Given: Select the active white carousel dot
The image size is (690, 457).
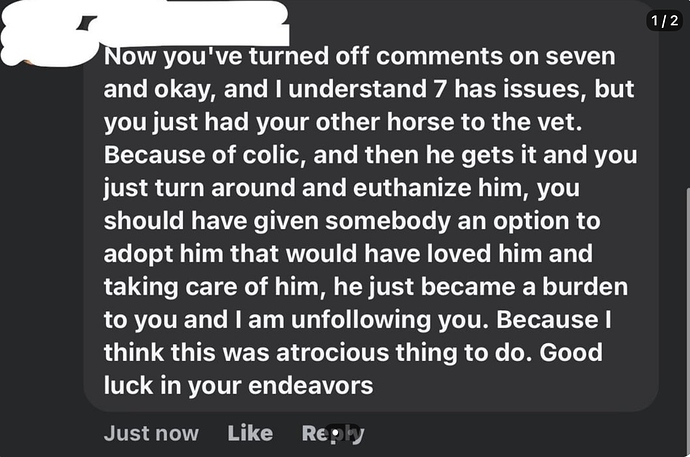Looking at the screenshot, I should pyautogui.click(x=336, y=434).
